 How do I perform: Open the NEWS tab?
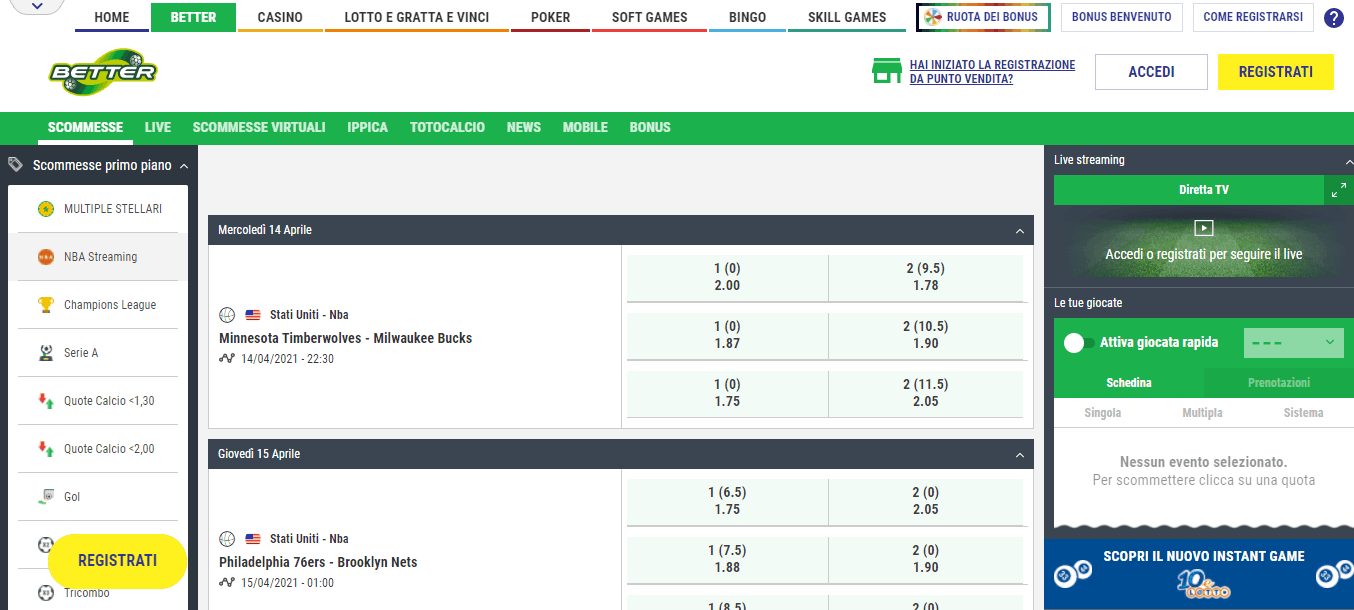pyautogui.click(x=524, y=128)
